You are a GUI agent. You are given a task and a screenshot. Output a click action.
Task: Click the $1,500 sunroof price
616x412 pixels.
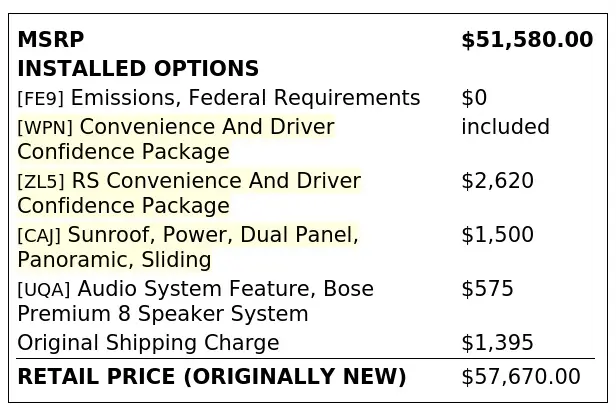[x=497, y=234]
